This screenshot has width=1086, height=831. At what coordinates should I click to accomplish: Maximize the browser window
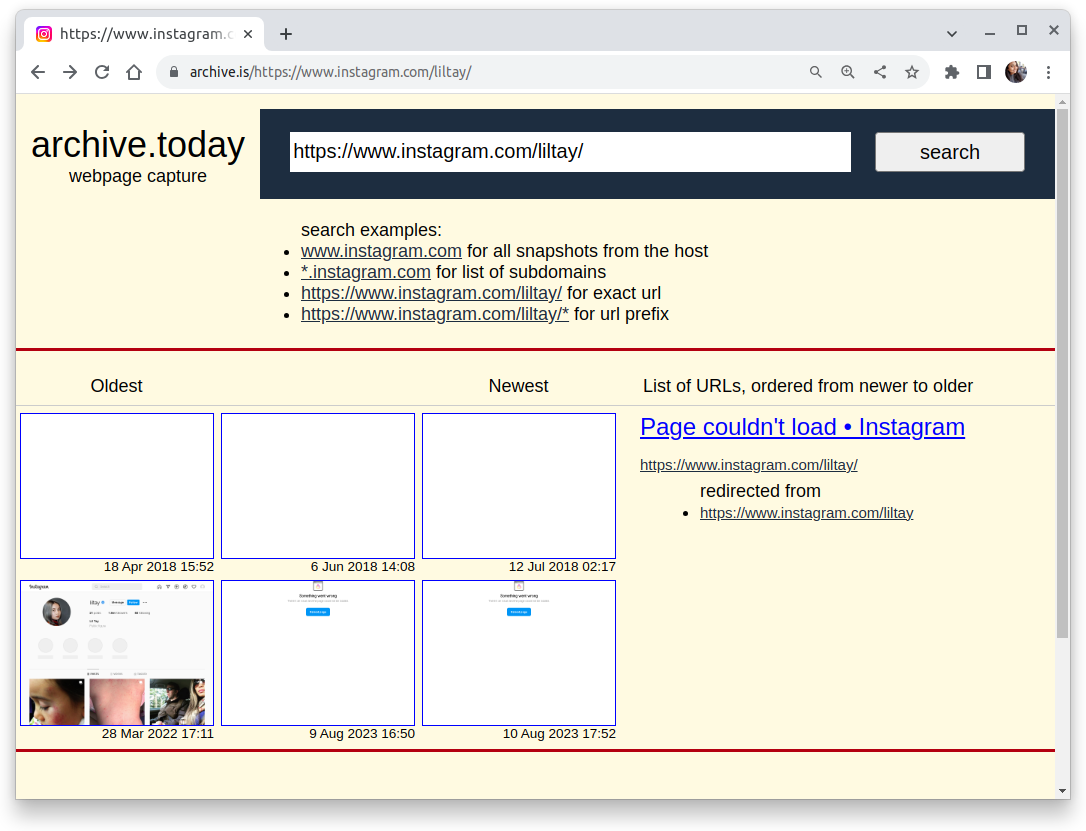point(1022,30)
